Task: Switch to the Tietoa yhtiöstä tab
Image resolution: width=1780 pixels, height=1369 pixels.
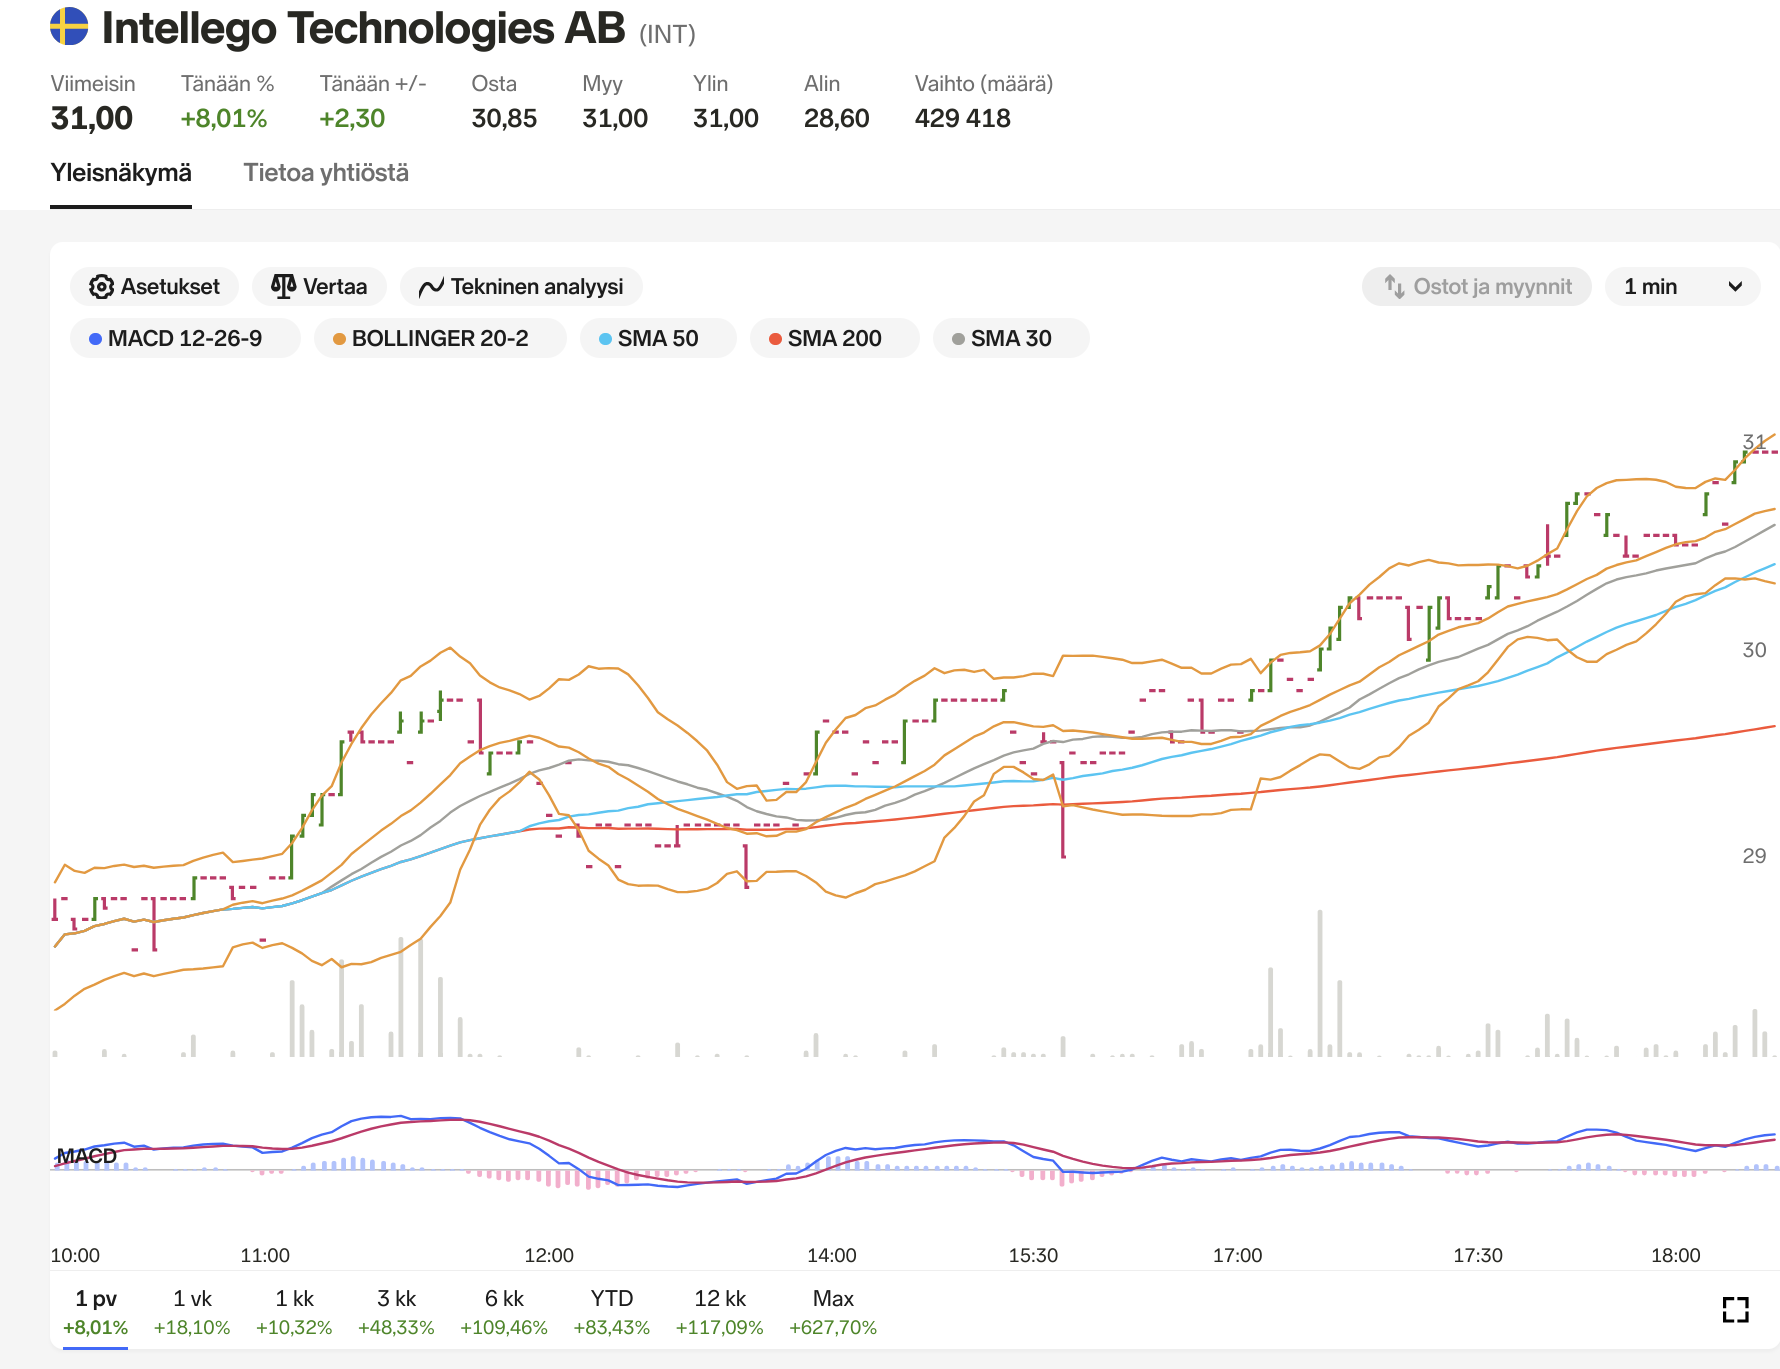Action: (326, 173)
